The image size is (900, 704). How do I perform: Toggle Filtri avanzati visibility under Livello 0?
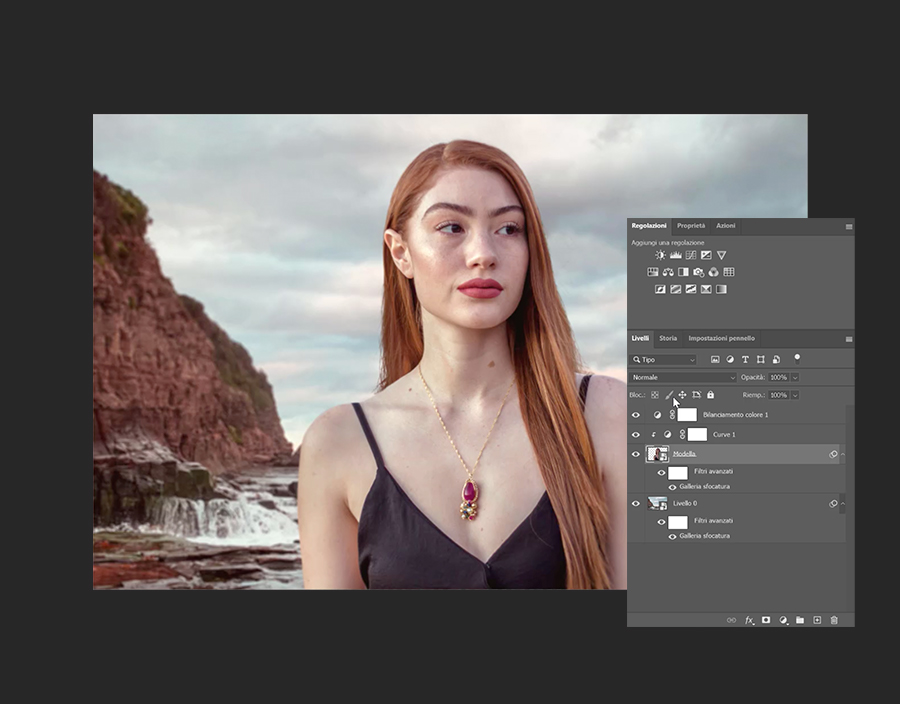[x=661, y=522]
